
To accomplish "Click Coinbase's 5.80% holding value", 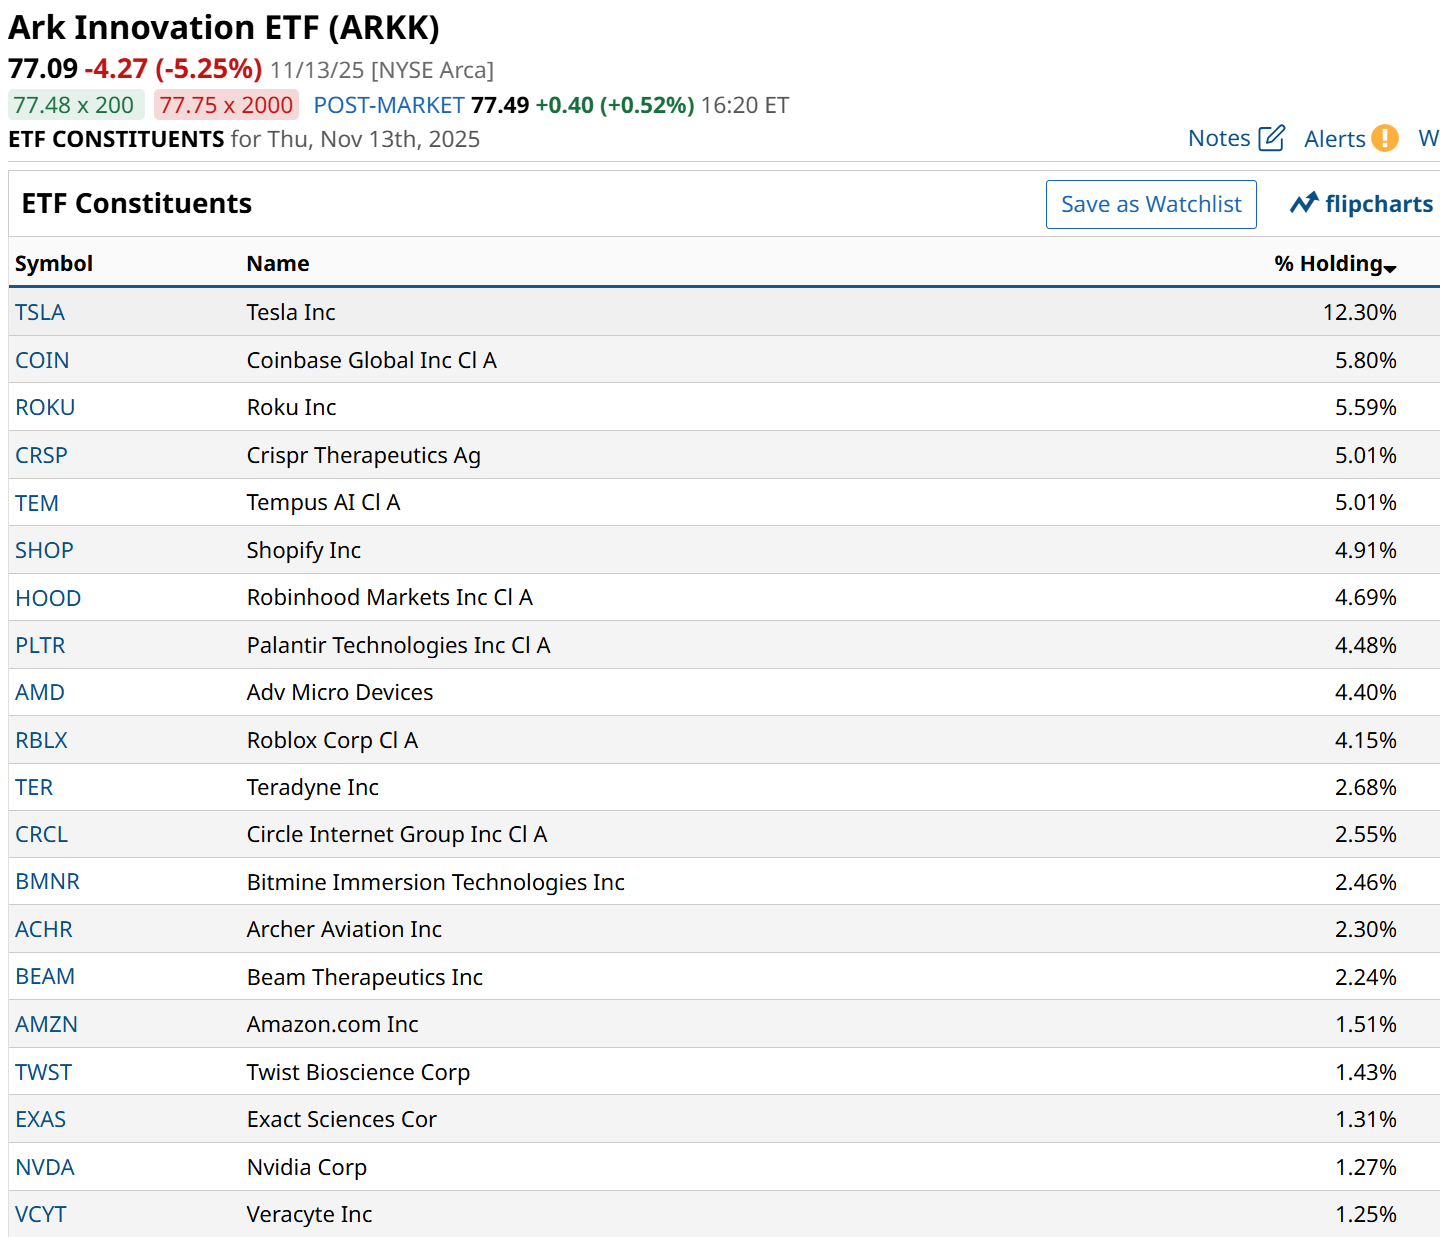I will click(x=1366, y=360).
